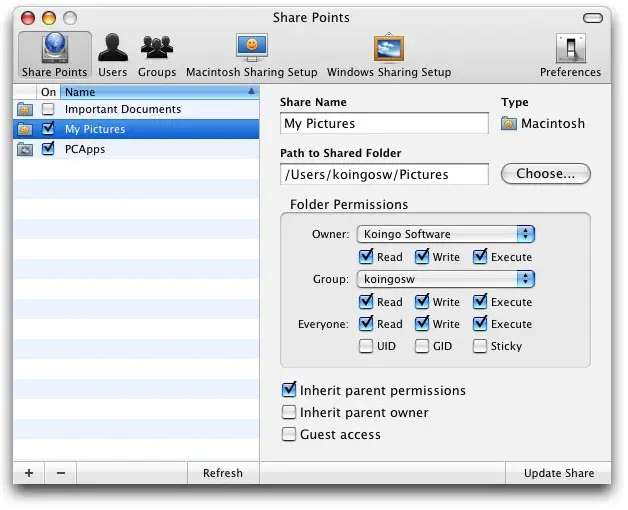Enable the GID checkbox

422,346
